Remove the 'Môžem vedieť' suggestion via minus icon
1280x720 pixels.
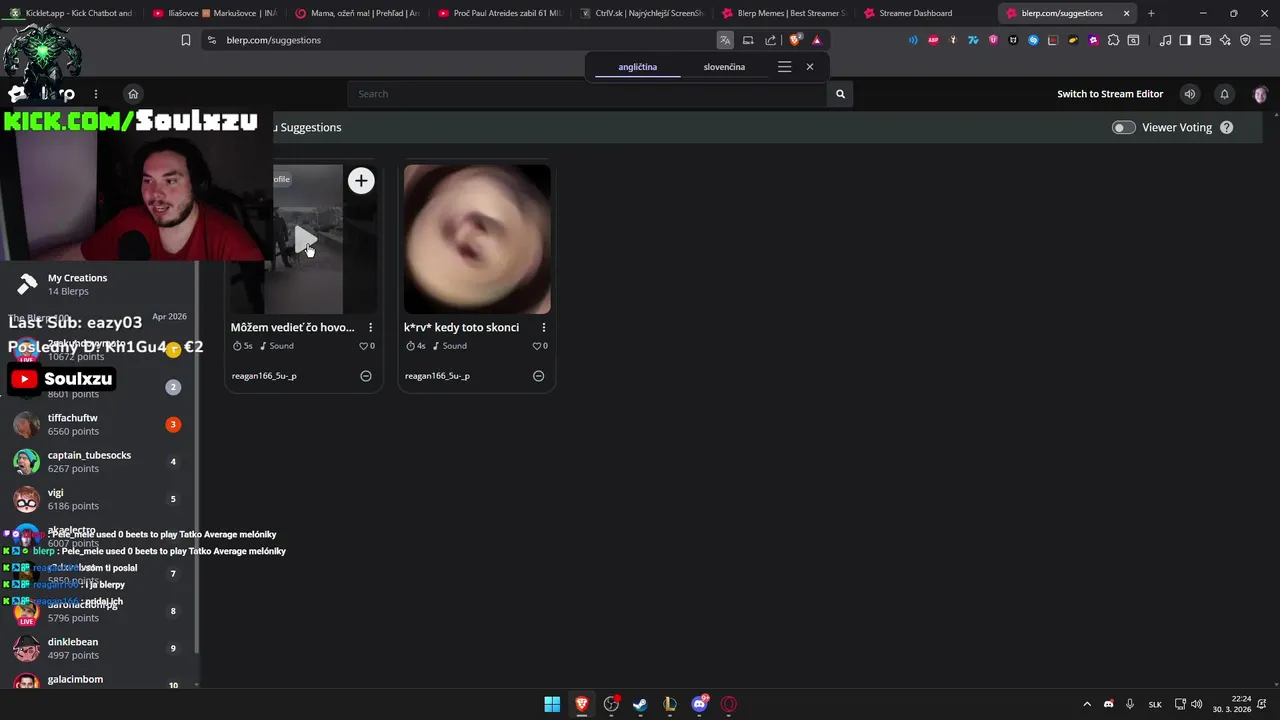[x=366, y=376]
